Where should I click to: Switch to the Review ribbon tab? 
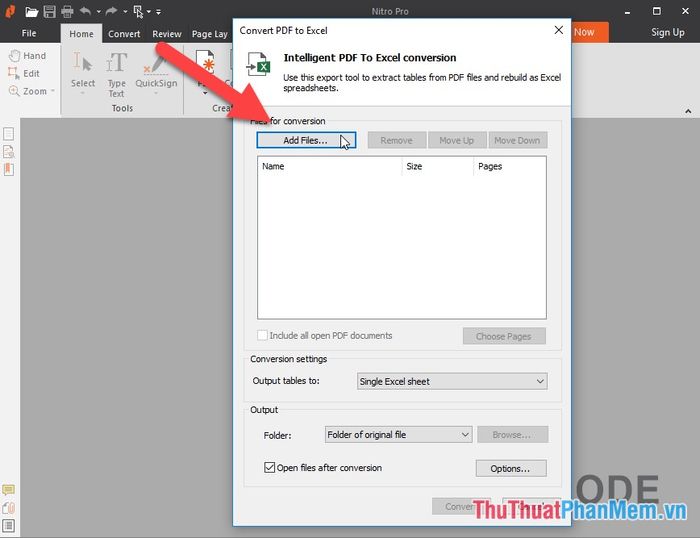167,34
